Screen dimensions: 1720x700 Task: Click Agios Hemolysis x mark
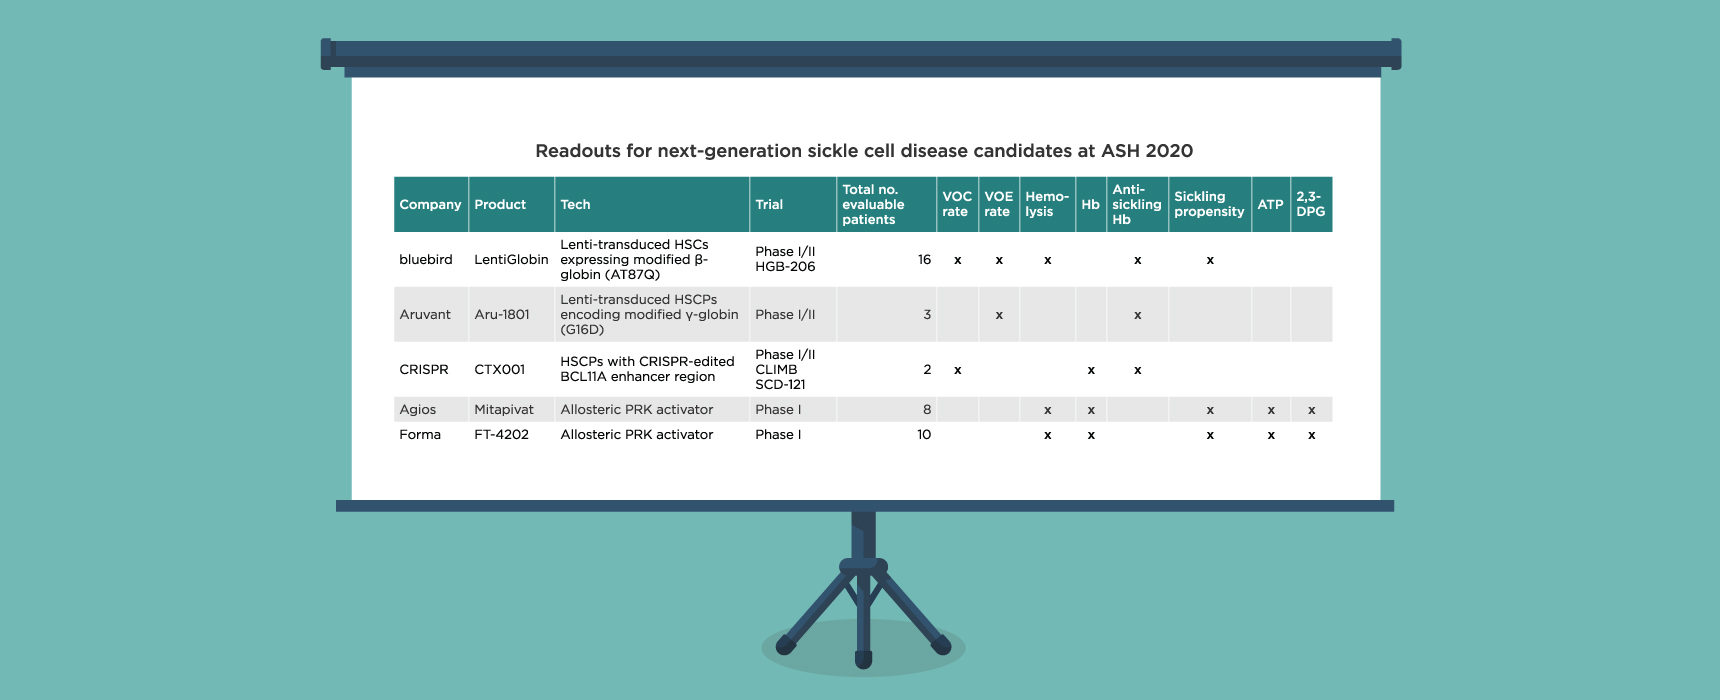coord(1048,411)
